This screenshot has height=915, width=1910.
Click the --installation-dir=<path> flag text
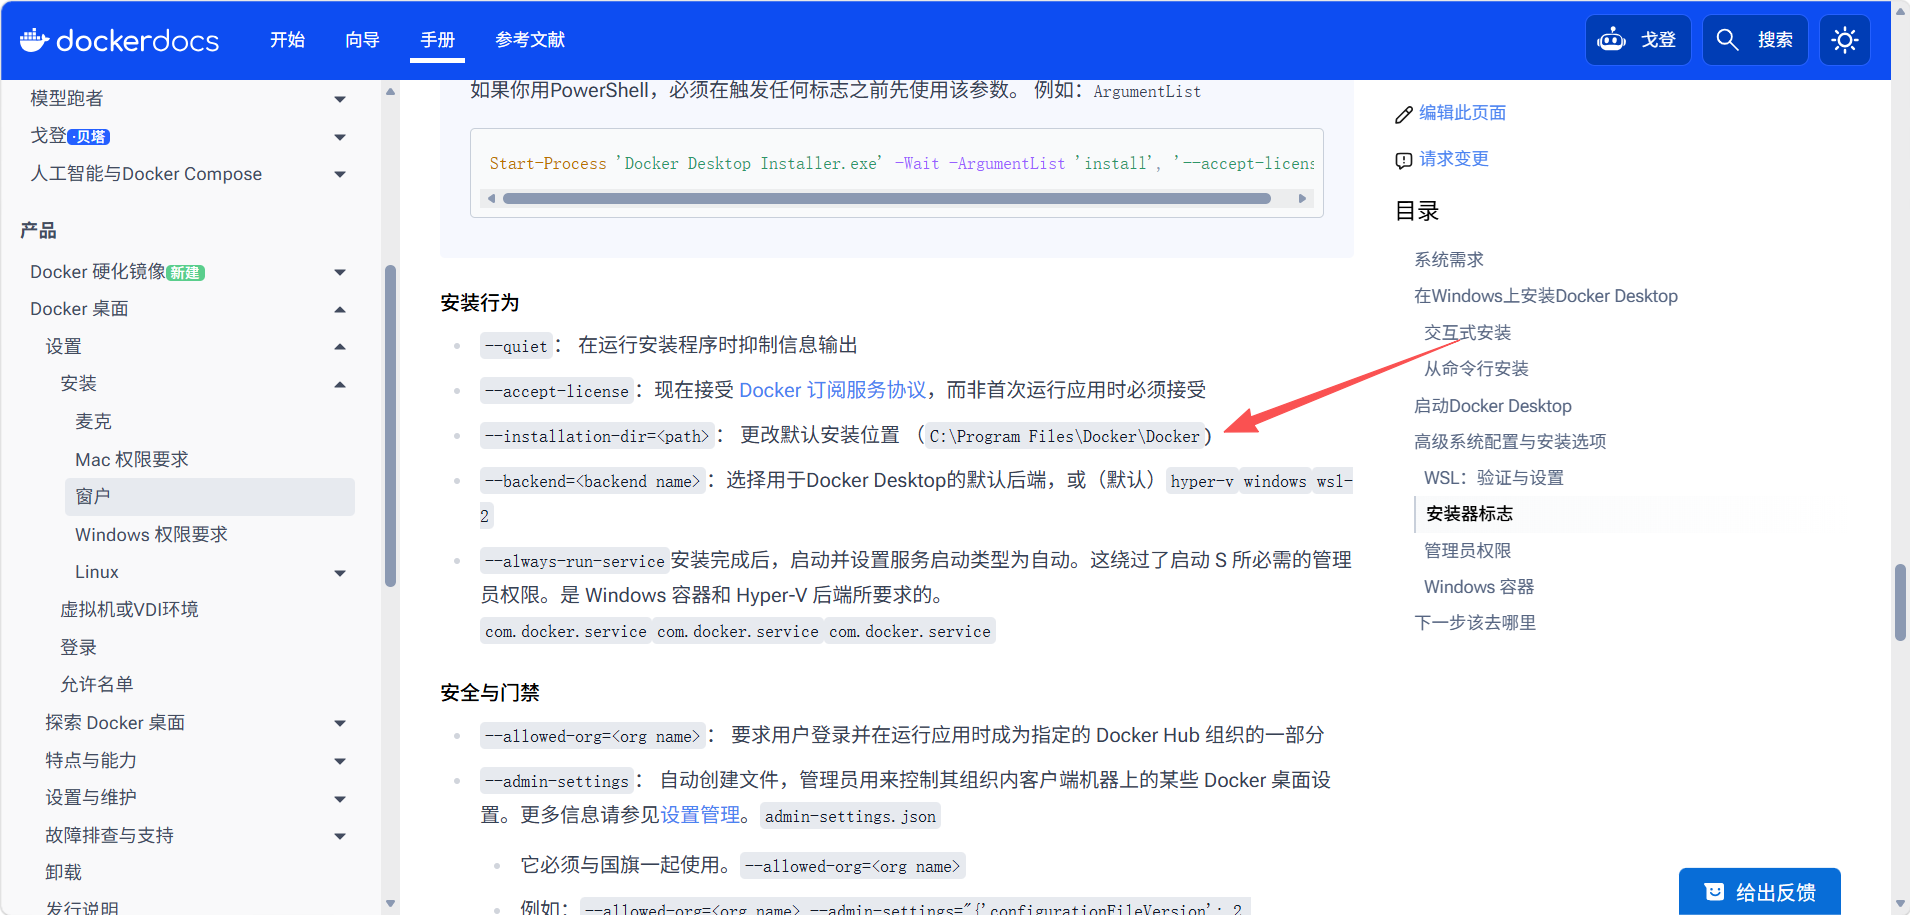point(597,436)
